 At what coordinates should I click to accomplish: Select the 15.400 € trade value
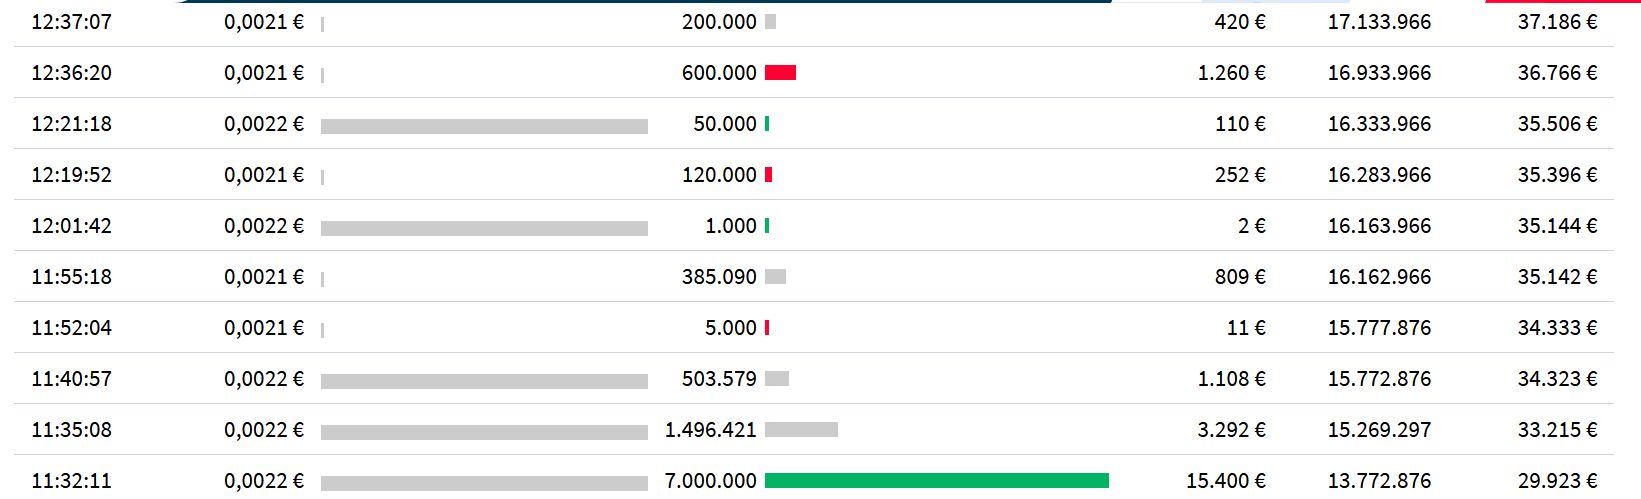(x=1225, y=481)
